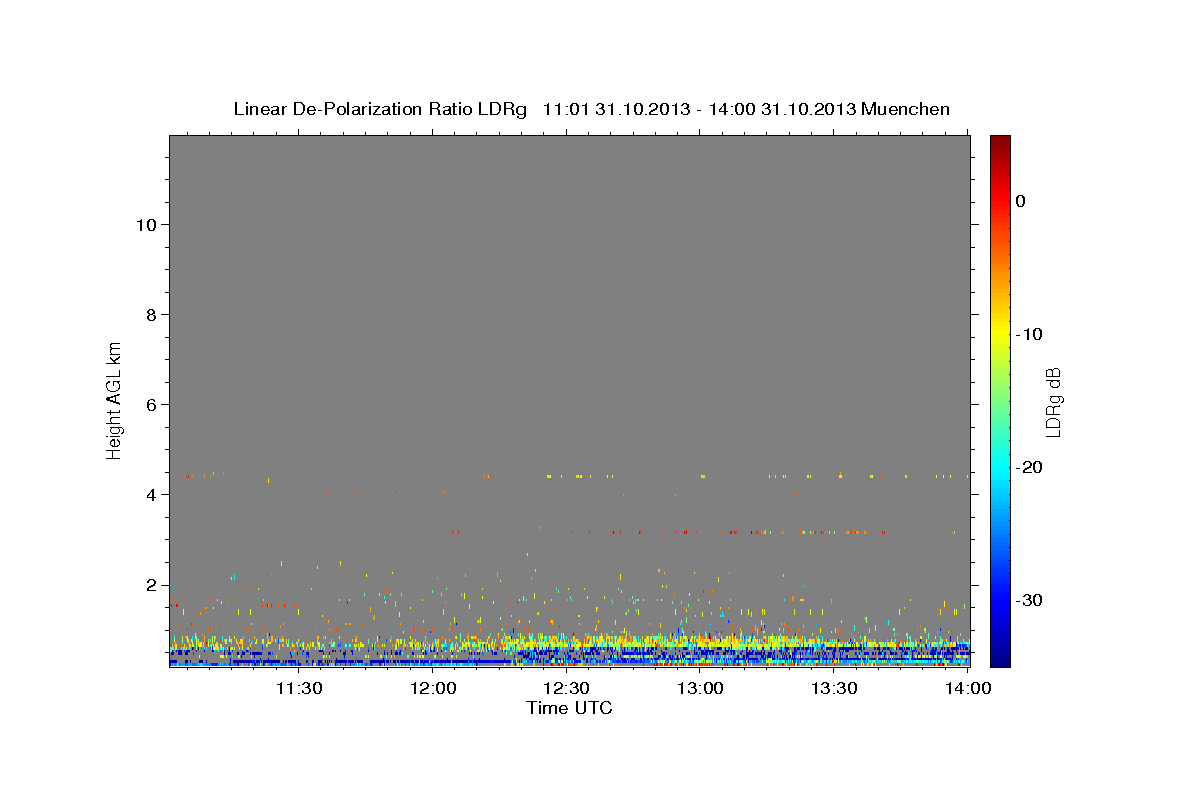Click the start time '11:01 31.10.2013' in title
The width and height of the screenshot is (1200, 800).
616,109
